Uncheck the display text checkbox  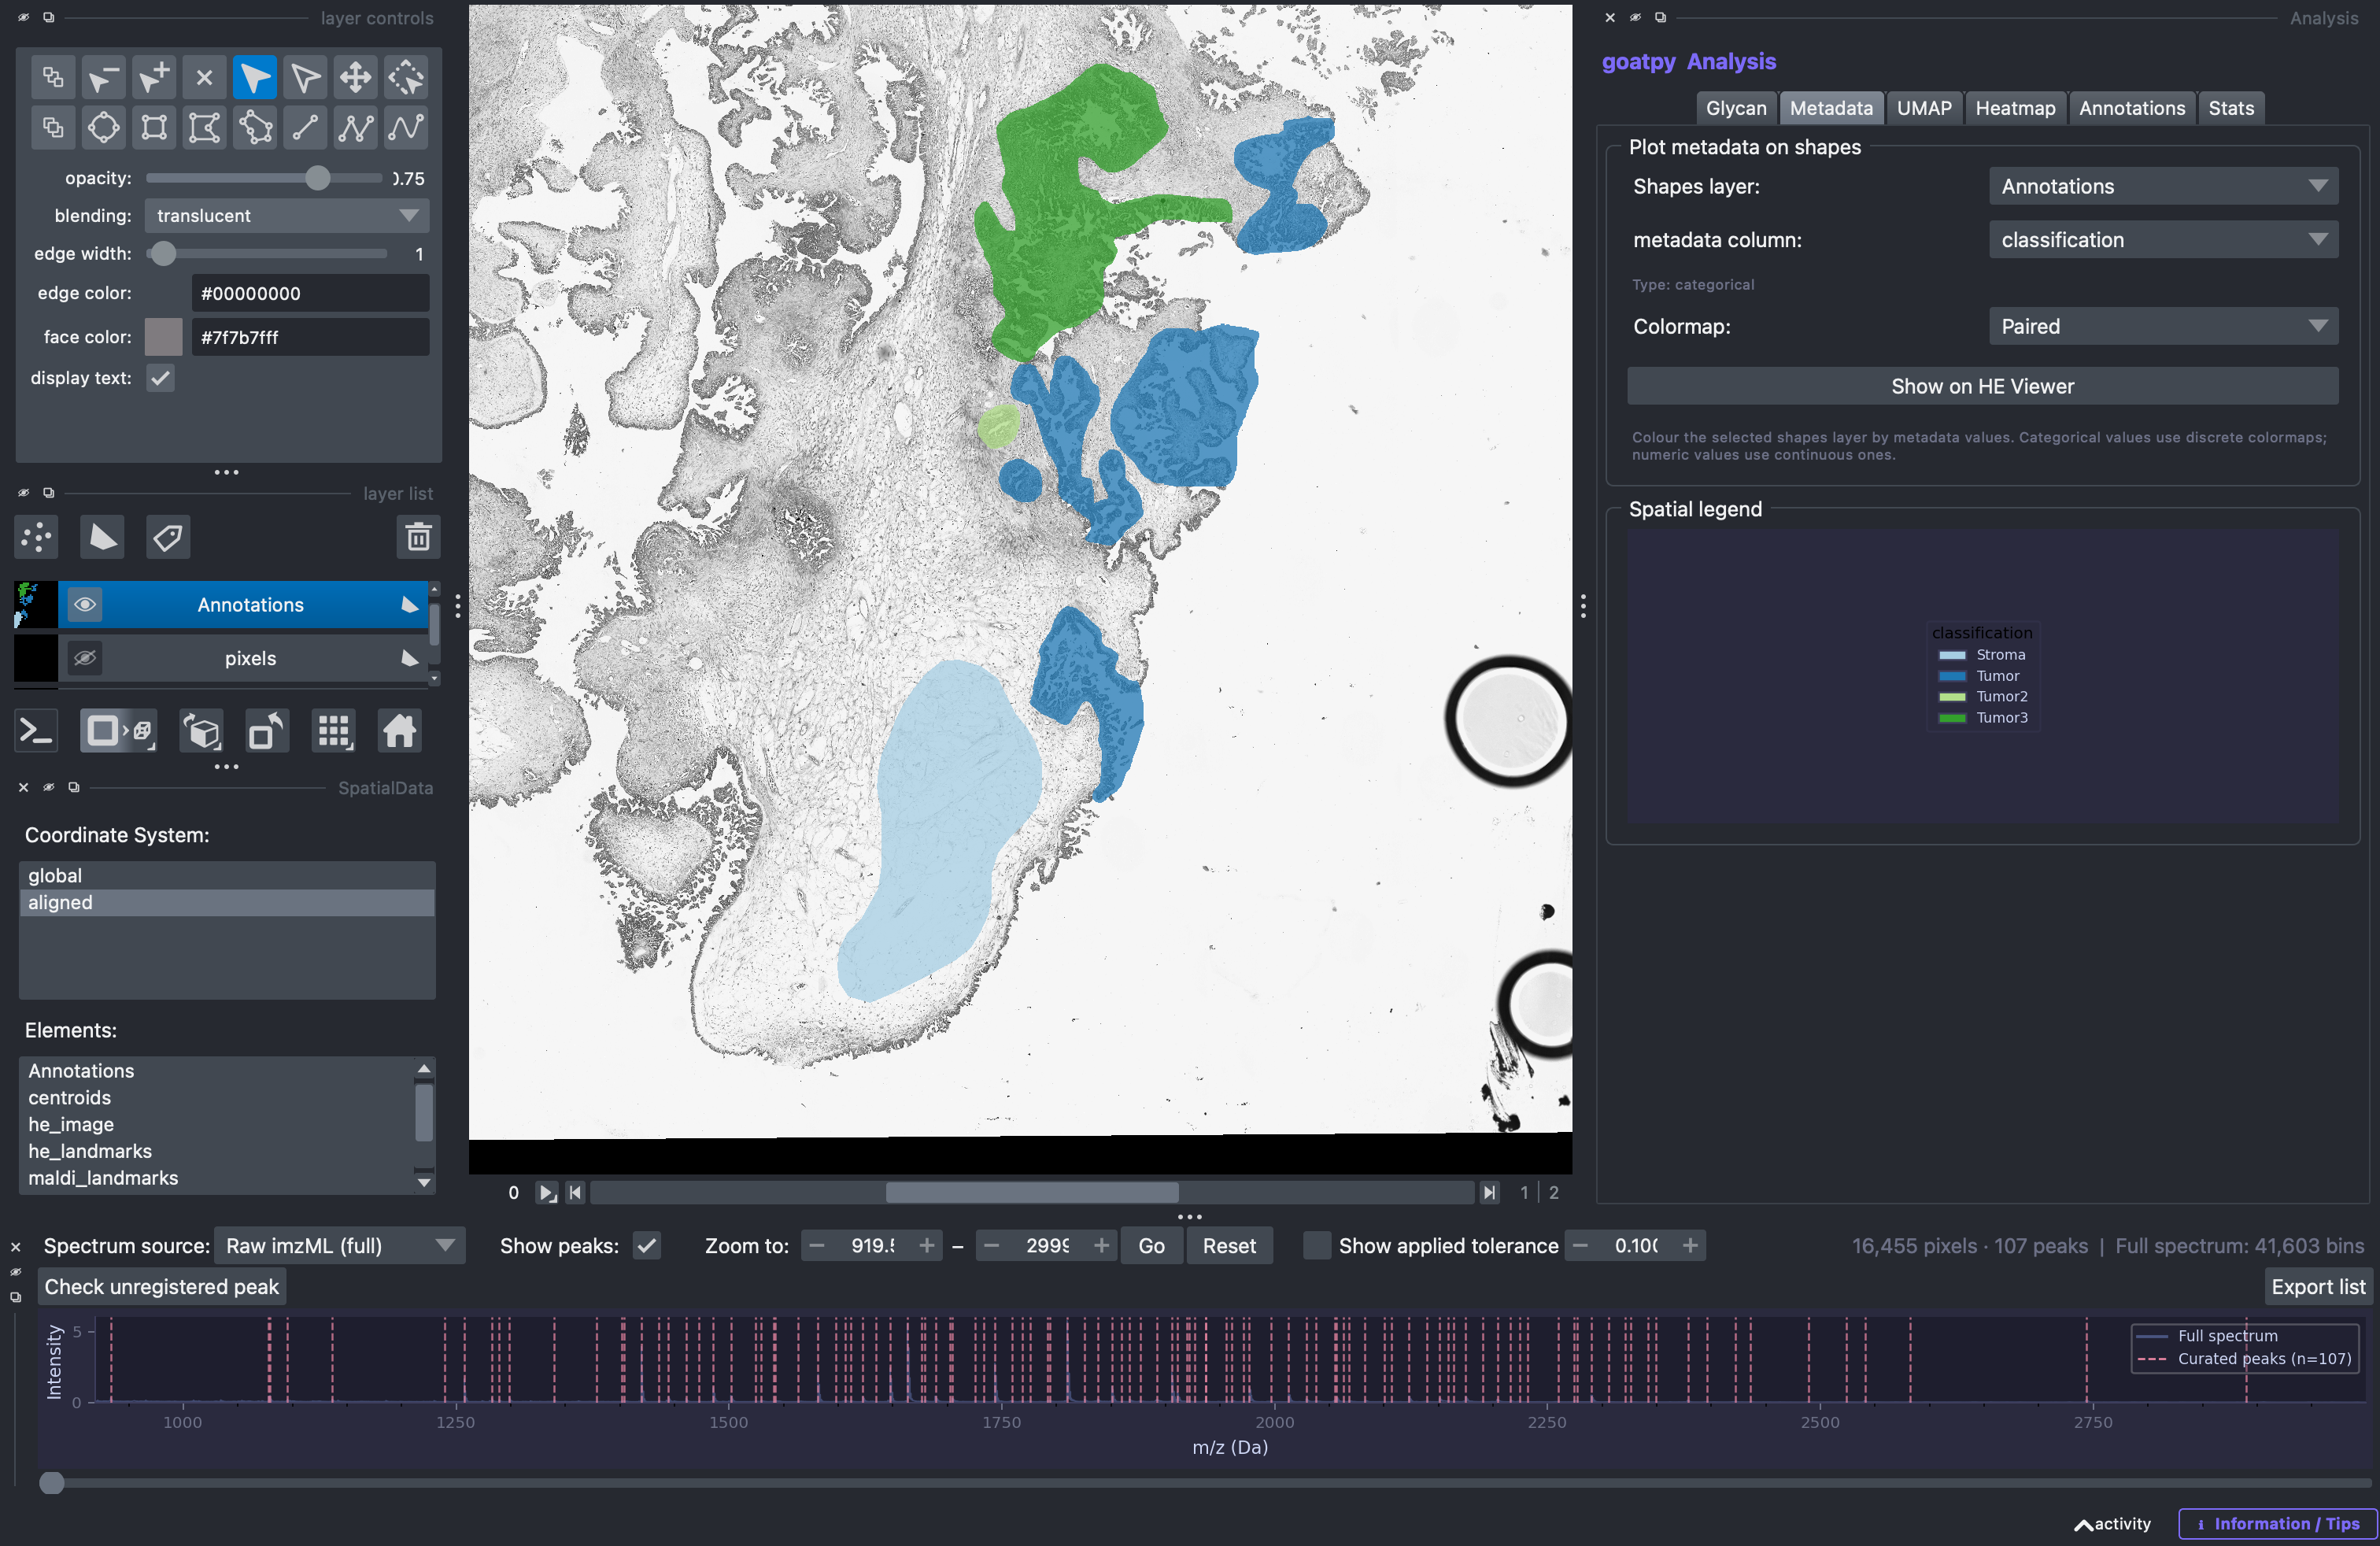(160, 378)
